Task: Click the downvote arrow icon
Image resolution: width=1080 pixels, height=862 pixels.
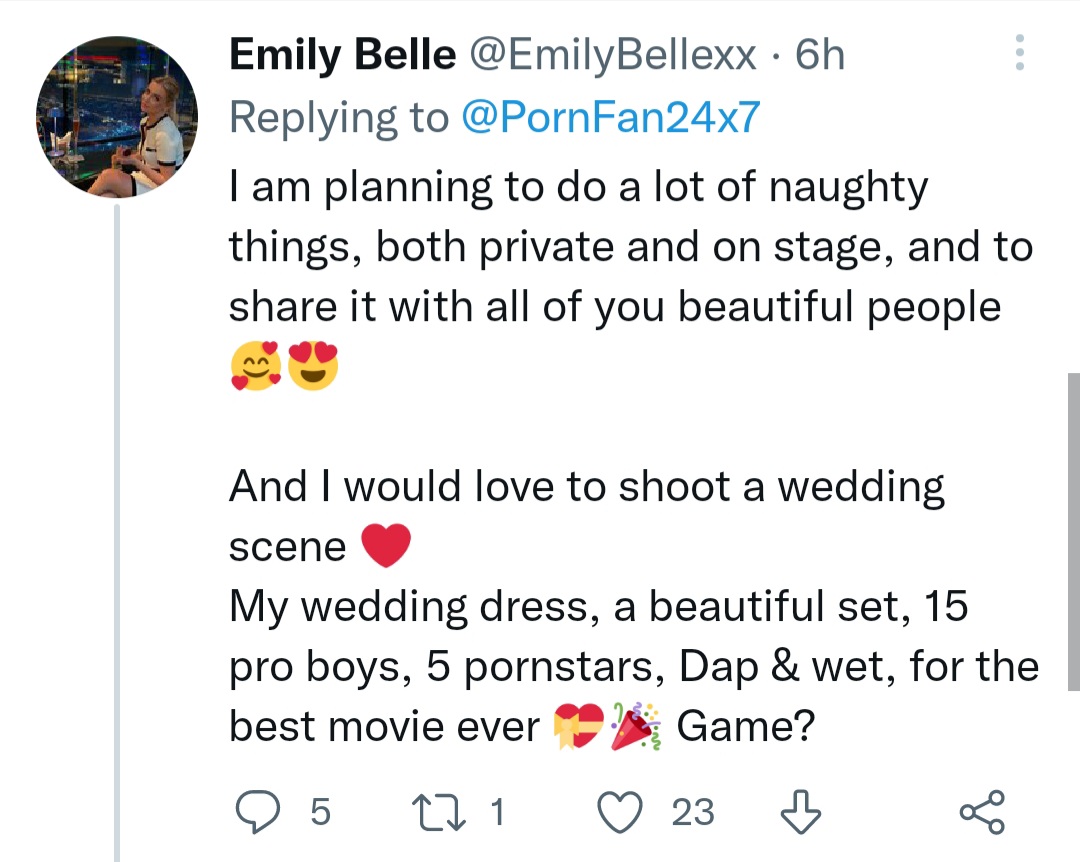Action: point(798,812)
